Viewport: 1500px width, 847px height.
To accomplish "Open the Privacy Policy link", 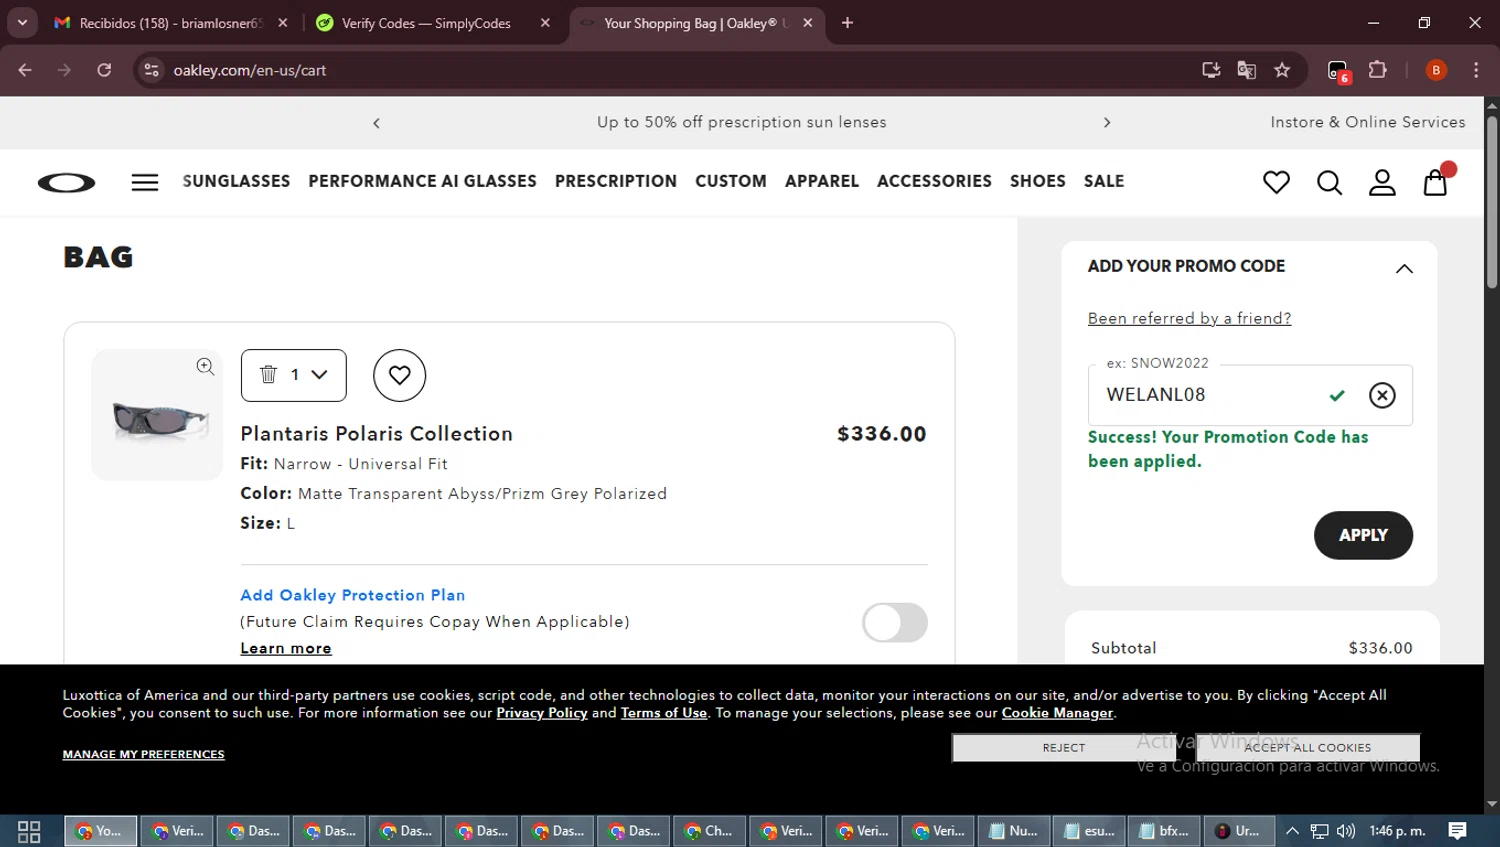I will coord(542,713).
